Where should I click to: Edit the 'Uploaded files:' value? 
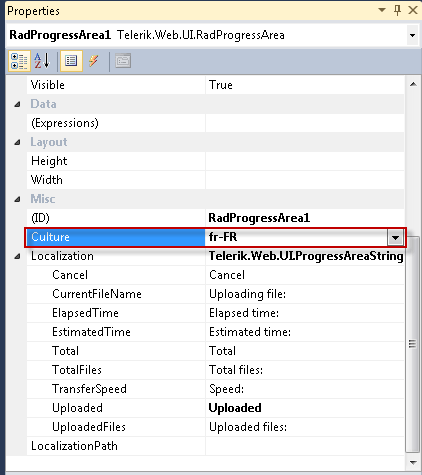tap(305, 427)
